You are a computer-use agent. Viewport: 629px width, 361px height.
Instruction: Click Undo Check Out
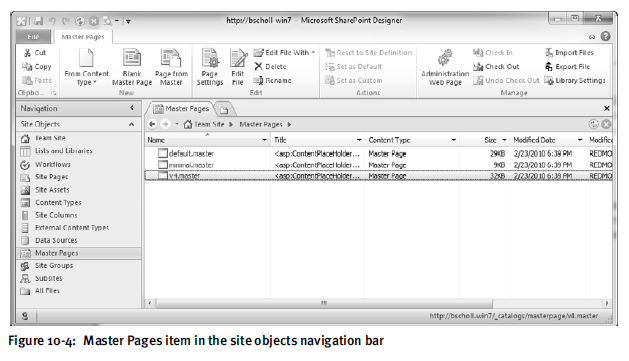506,80
